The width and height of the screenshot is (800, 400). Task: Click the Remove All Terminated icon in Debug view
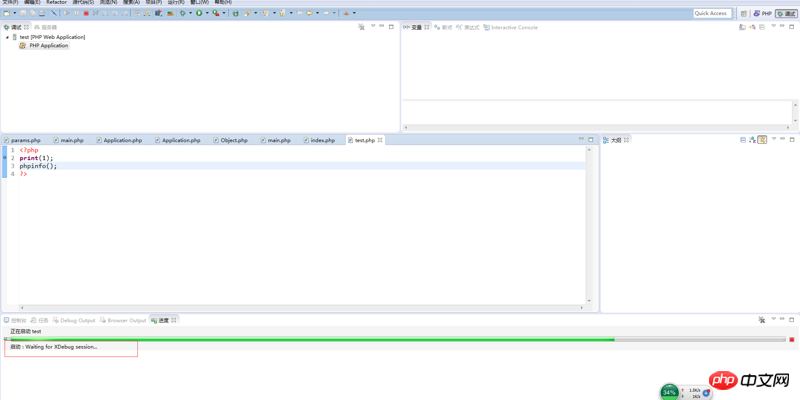coord(361,27)
